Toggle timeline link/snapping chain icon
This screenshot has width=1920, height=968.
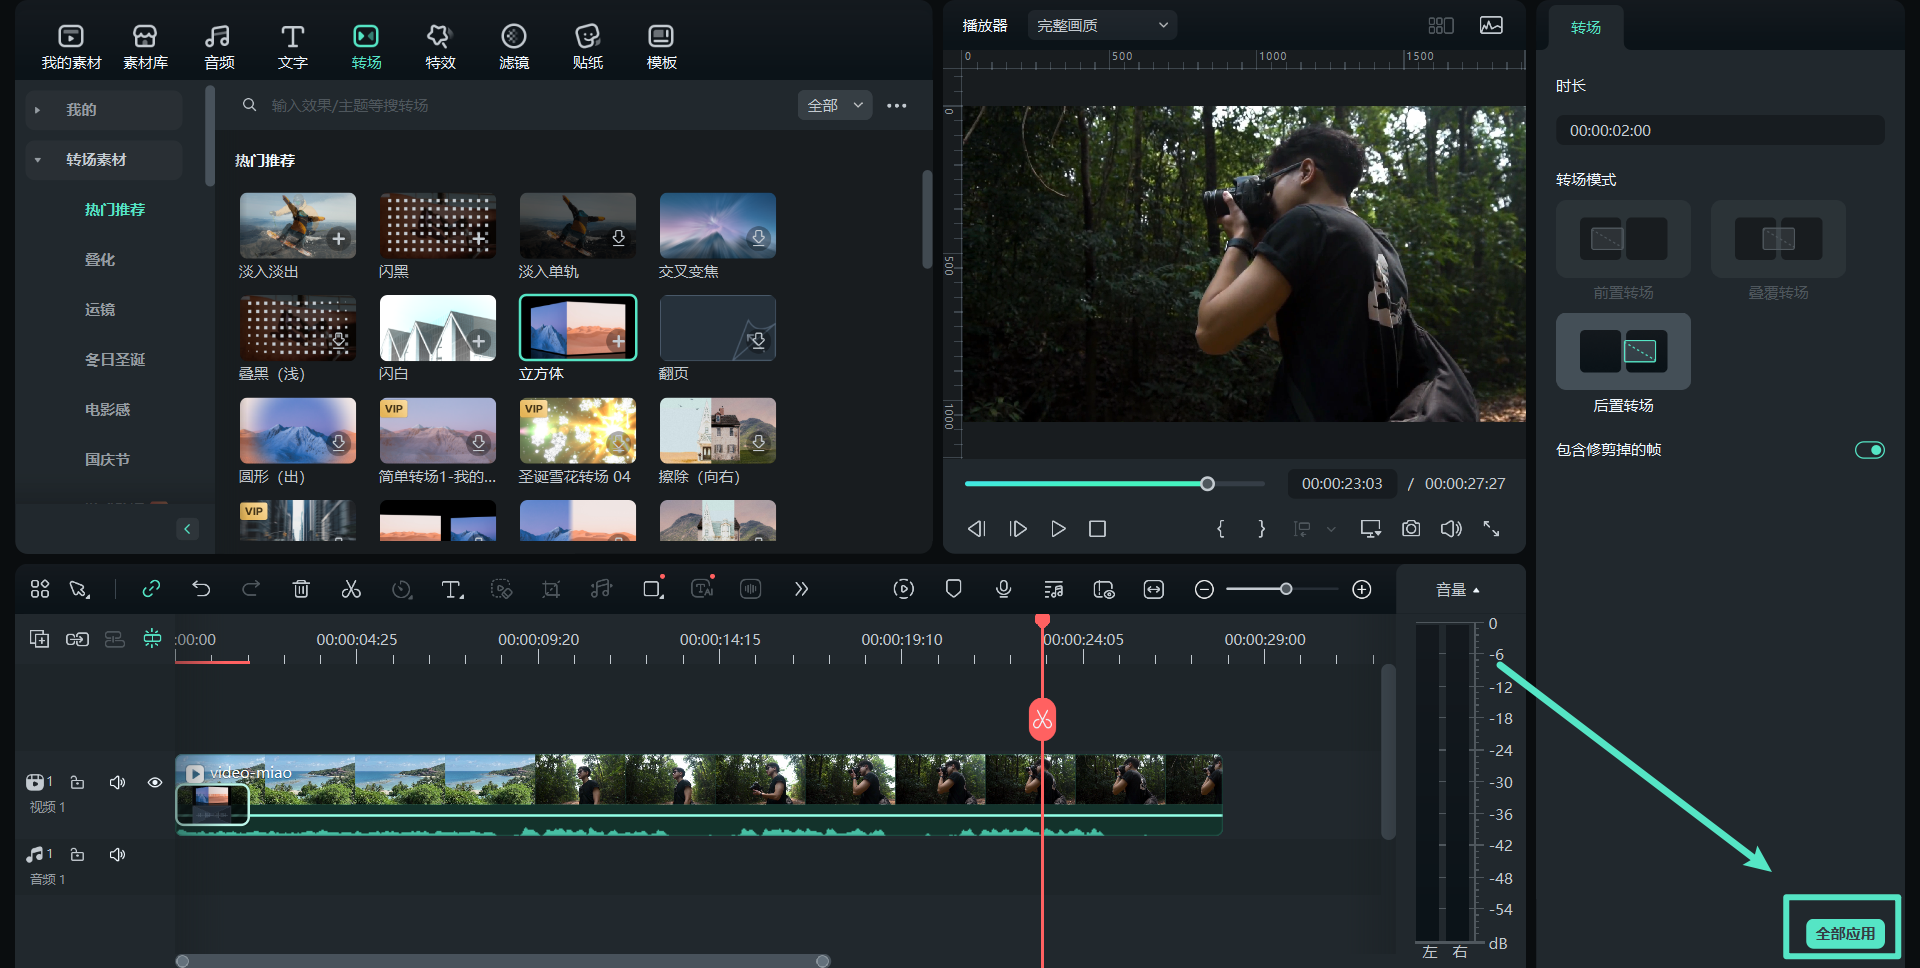(151, 589)
